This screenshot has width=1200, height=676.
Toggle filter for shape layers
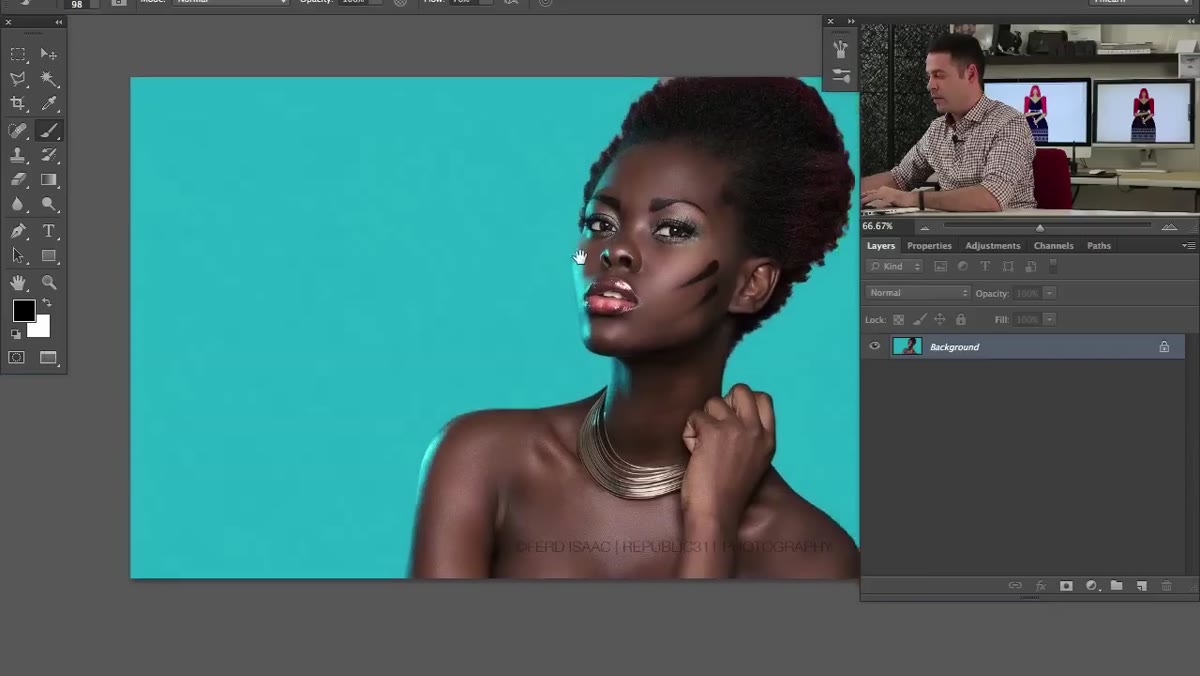pyautogui.click(x=1008, y=267)
